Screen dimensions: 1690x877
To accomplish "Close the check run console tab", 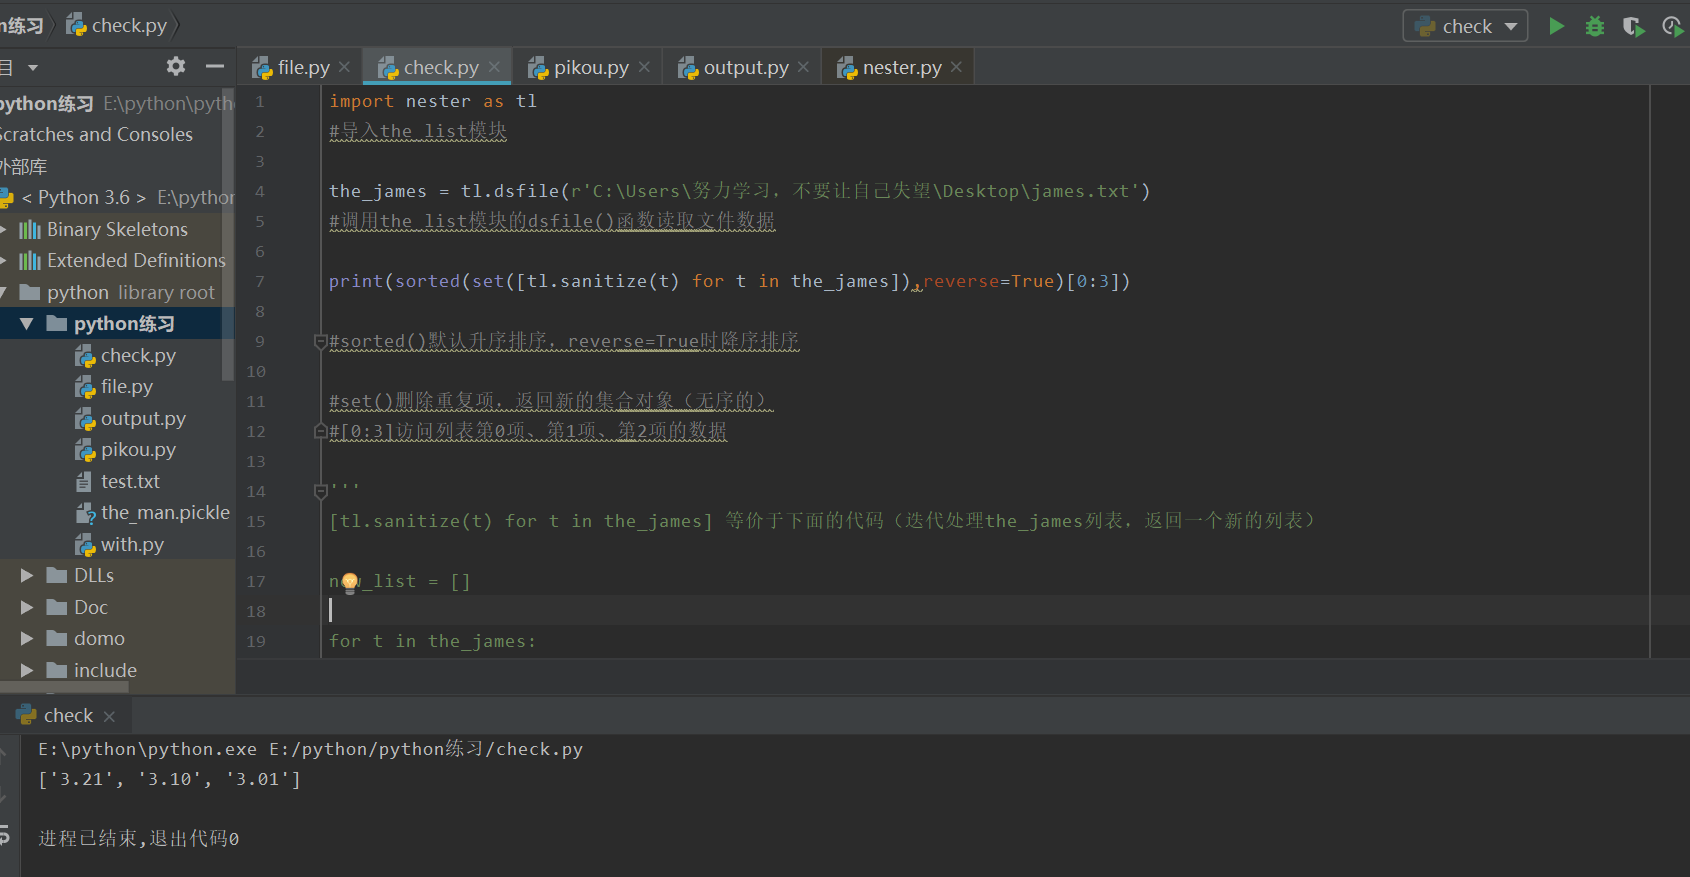I will click(x=109, y=716).
